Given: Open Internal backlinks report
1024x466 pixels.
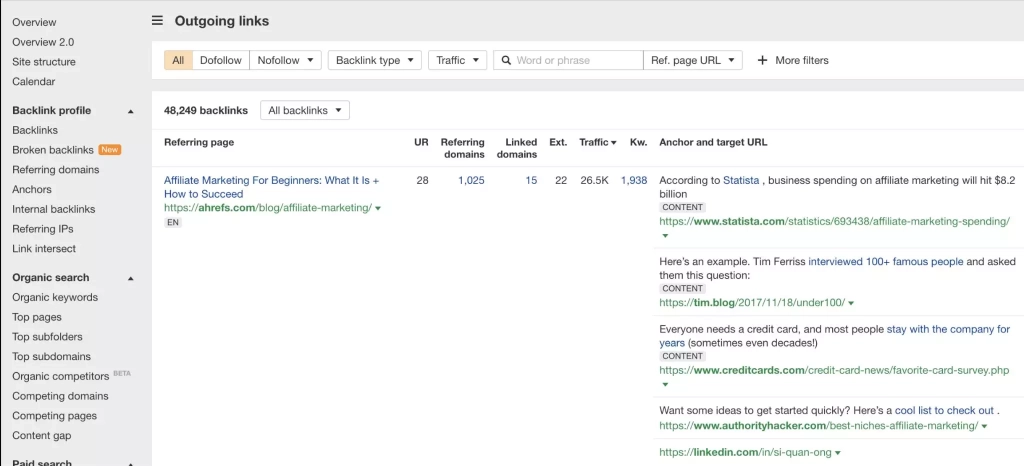Looking at the screenshot, I should [x=54, y=210].
